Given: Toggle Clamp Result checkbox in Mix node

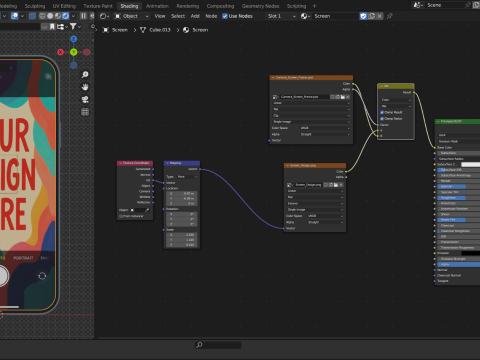Looking at the screenshot, I should (x=382, y=112).
